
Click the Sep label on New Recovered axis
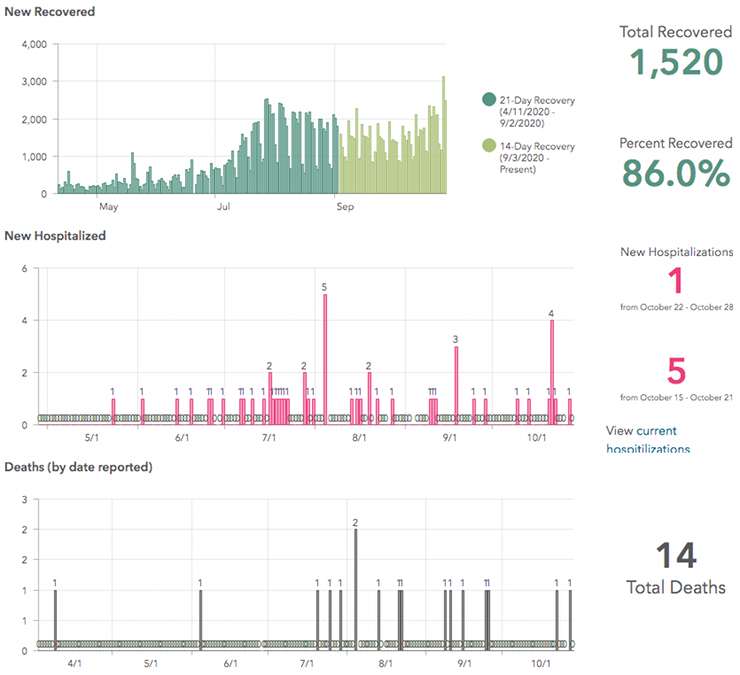click(x=344, y=207)
